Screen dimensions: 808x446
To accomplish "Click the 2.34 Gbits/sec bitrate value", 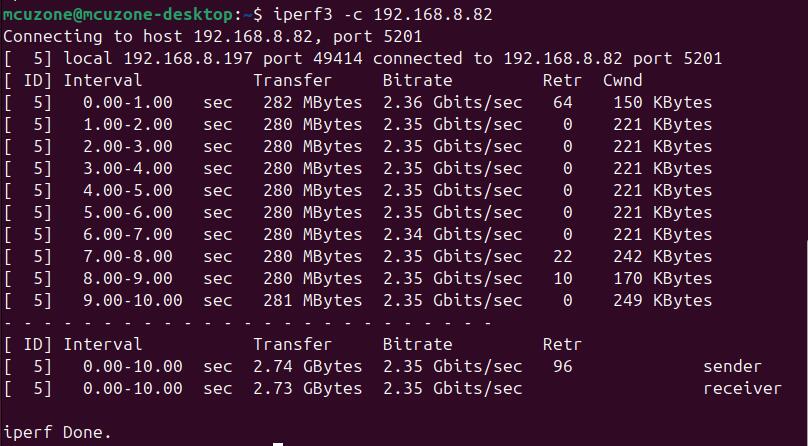I will pos(452,234).
